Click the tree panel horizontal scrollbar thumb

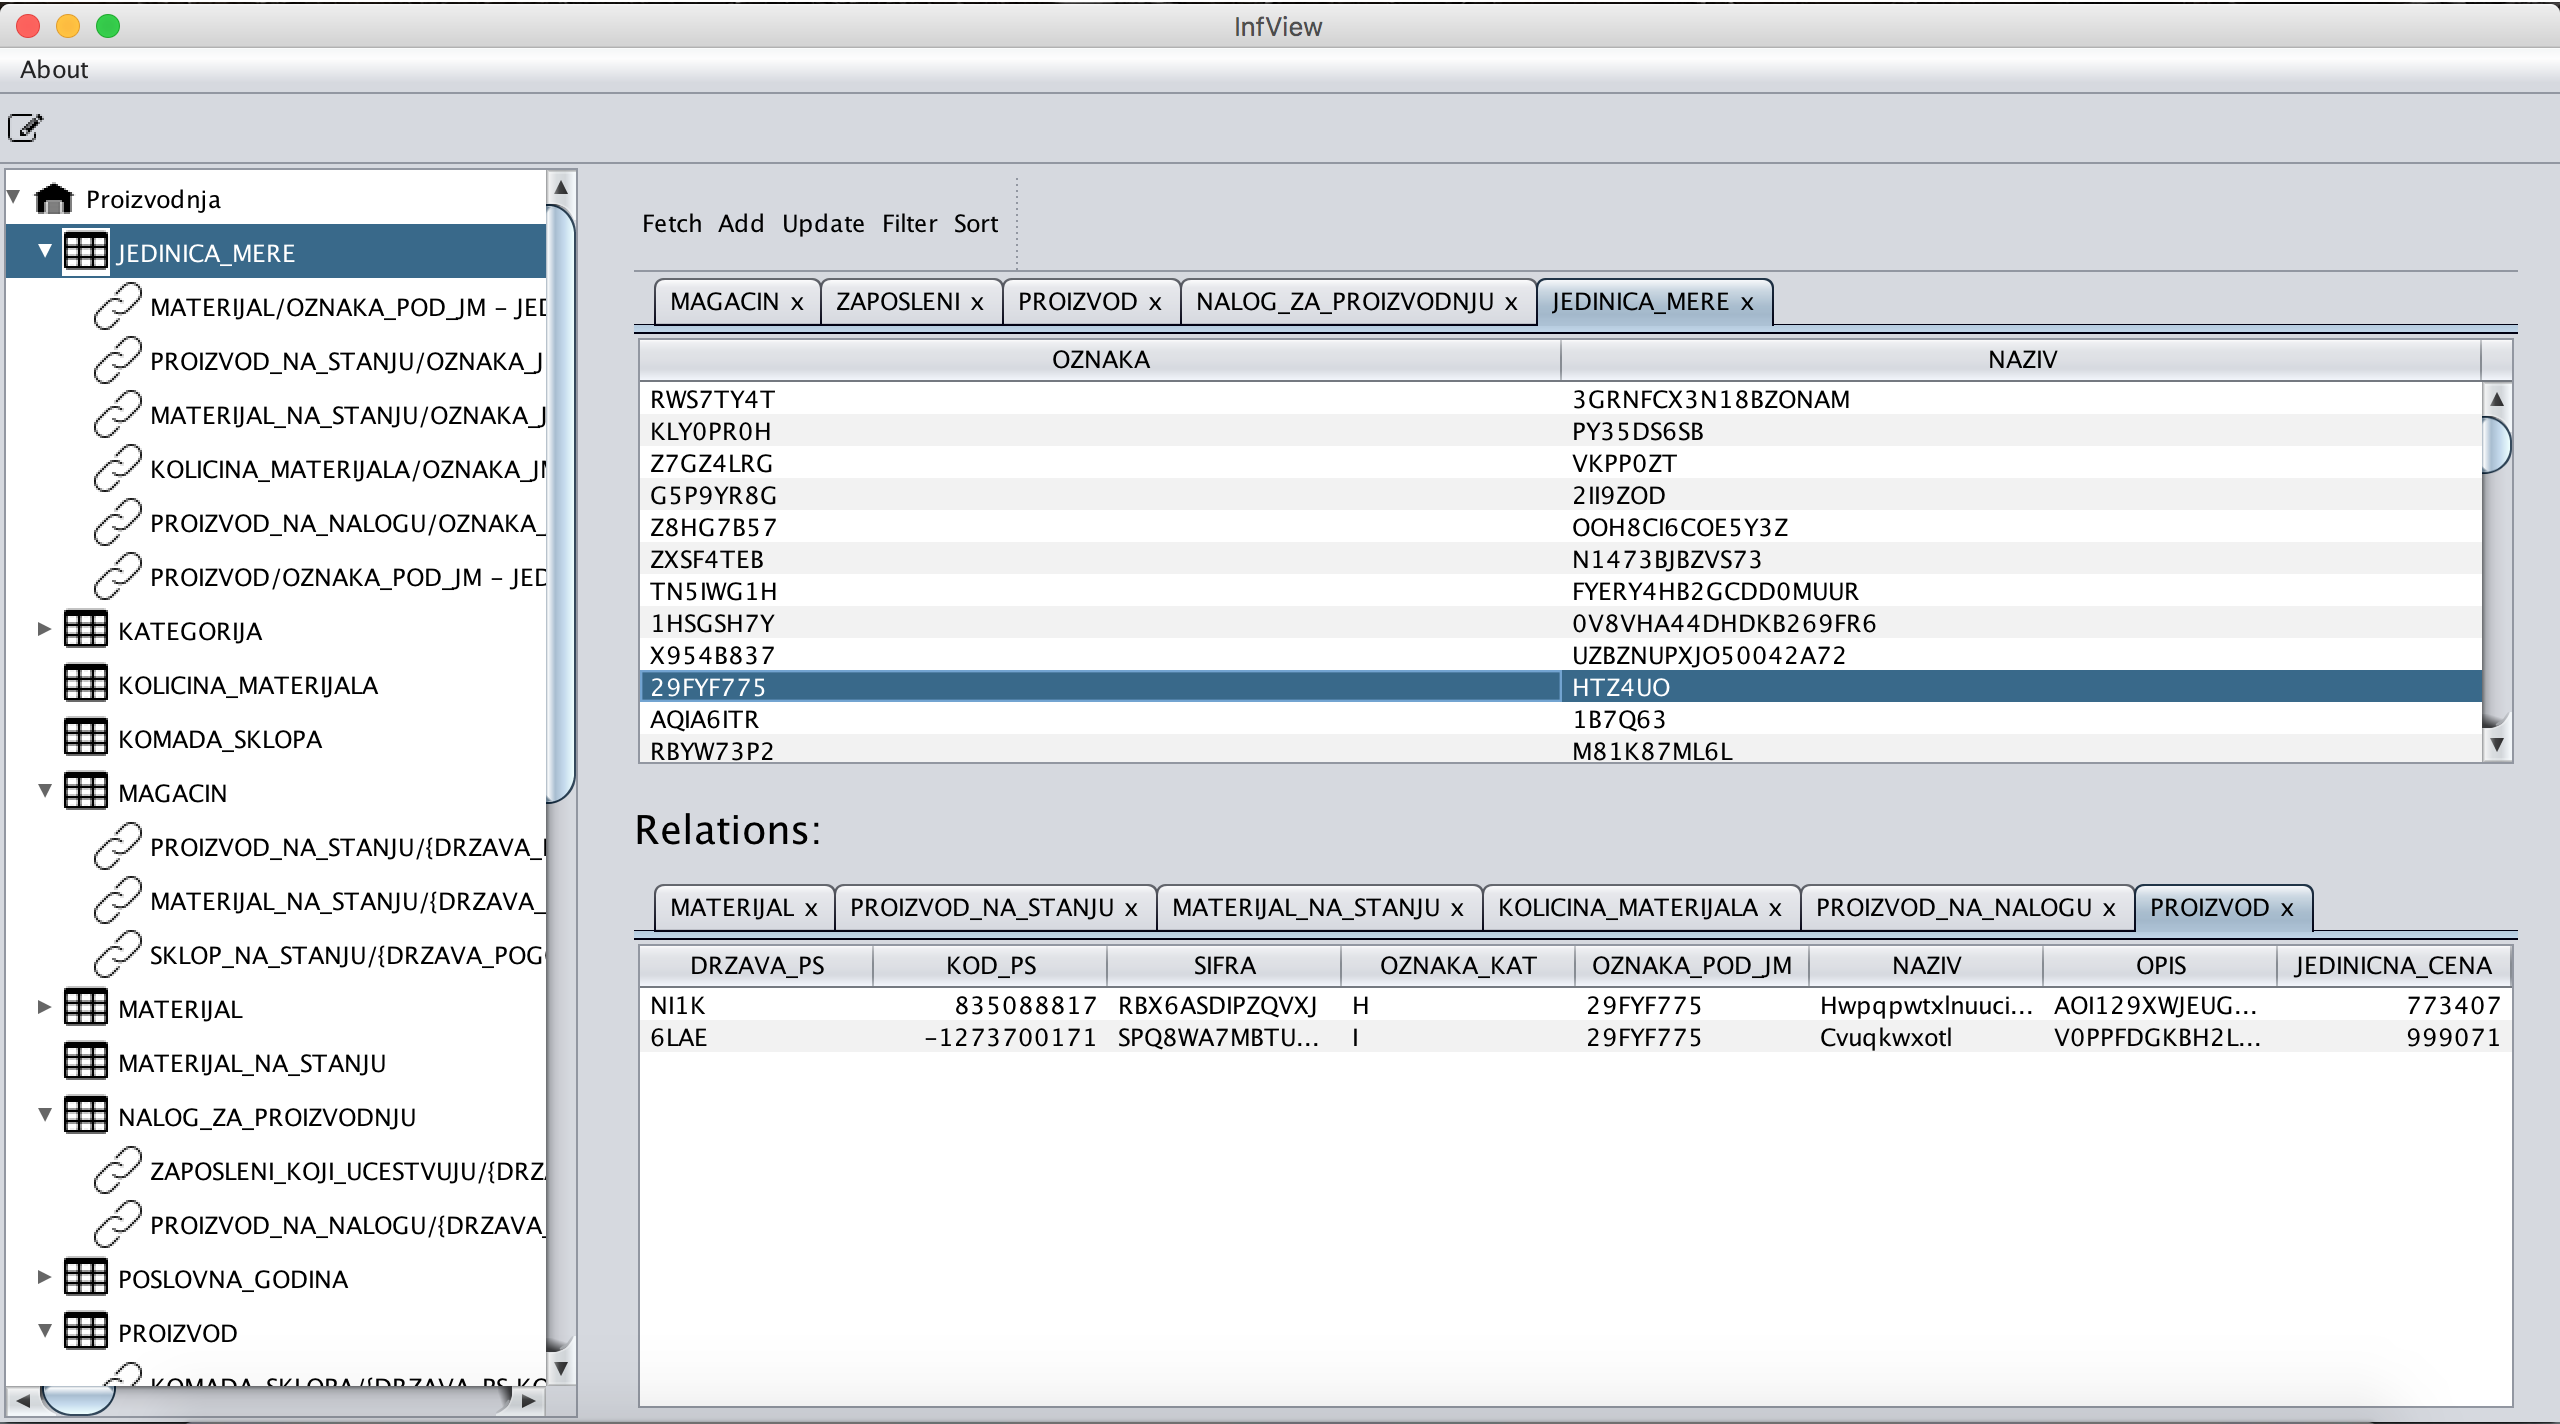point(77,1401)
